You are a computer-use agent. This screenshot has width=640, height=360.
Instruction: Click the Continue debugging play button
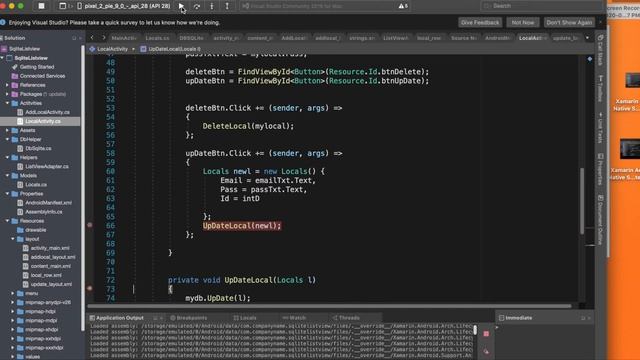[181, 6]
